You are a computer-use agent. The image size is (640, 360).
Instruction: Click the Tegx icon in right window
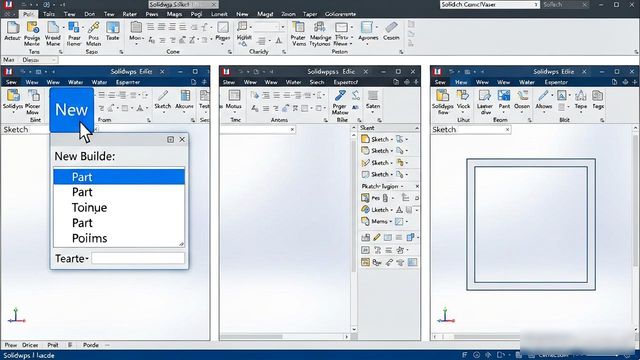tap(598, 99)
